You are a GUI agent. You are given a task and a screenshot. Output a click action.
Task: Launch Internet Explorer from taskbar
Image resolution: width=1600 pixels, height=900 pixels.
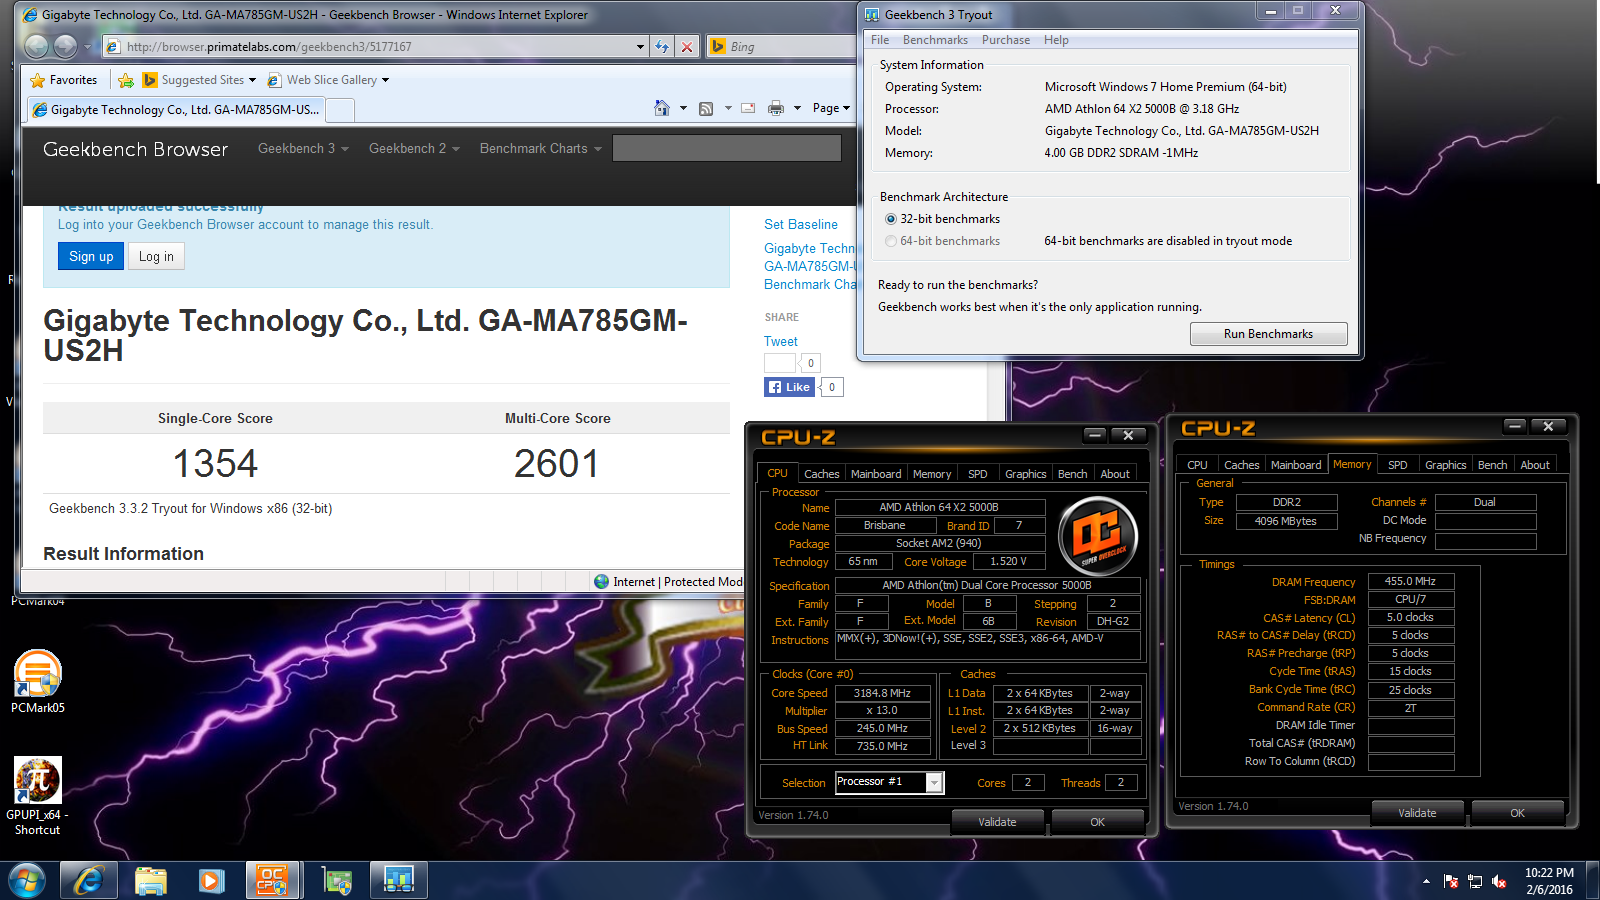pos(89,881)
